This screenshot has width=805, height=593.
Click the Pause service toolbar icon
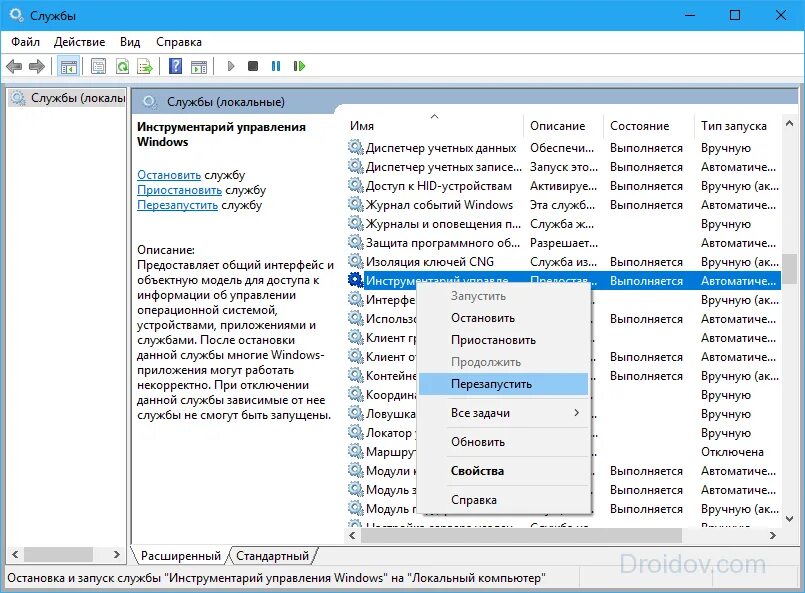coord(276,66)
